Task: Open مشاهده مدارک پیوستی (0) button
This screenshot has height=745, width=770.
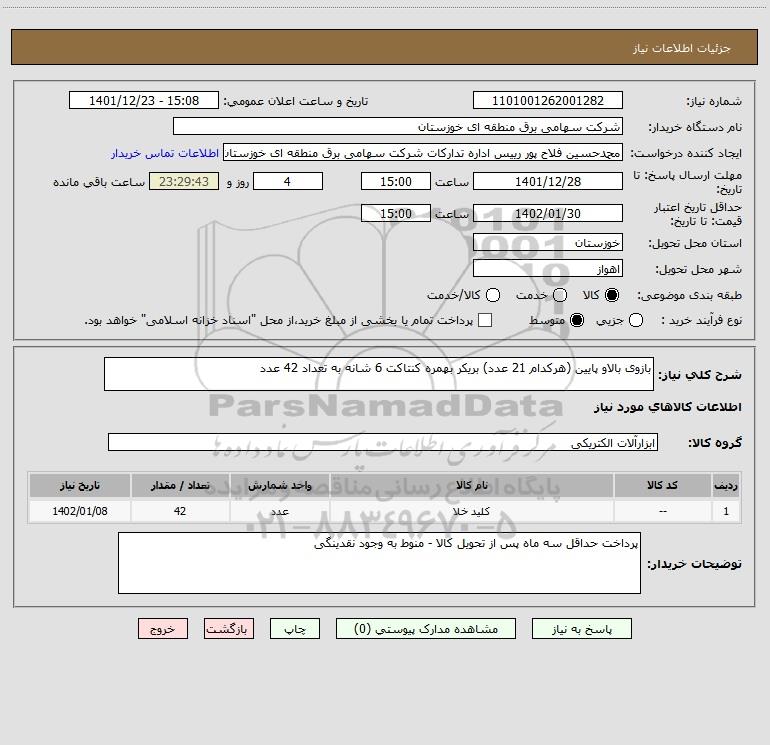Action: (424, 629)
